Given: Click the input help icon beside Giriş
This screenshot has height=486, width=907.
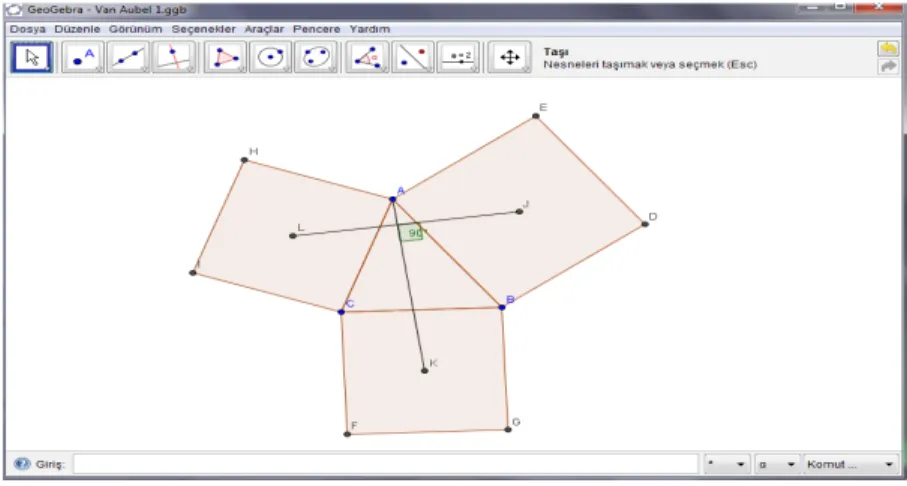Looking at the screenshot, I should pos(22,464).
